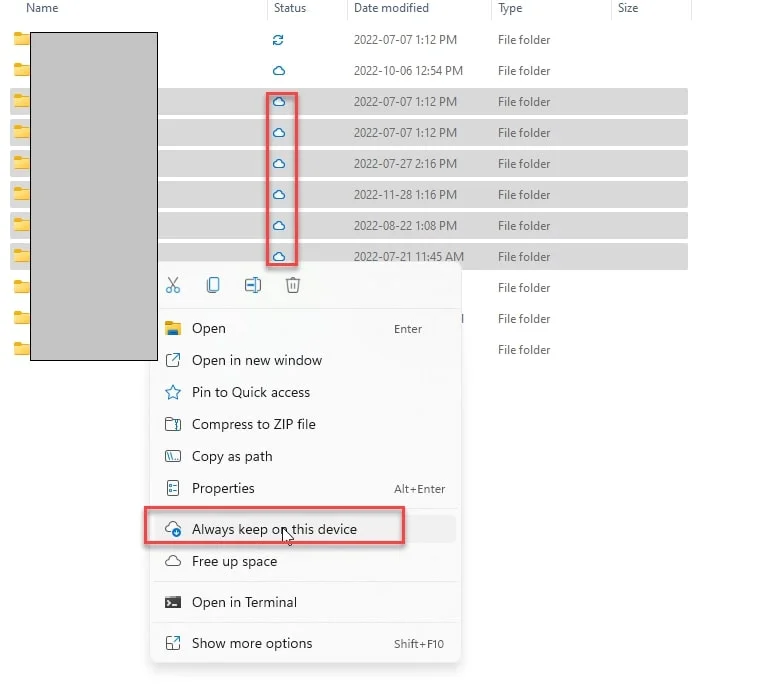Click File folder type in 2022-10-06 row
The width and height of the screenshot is (759, 685).
[524, 71]
